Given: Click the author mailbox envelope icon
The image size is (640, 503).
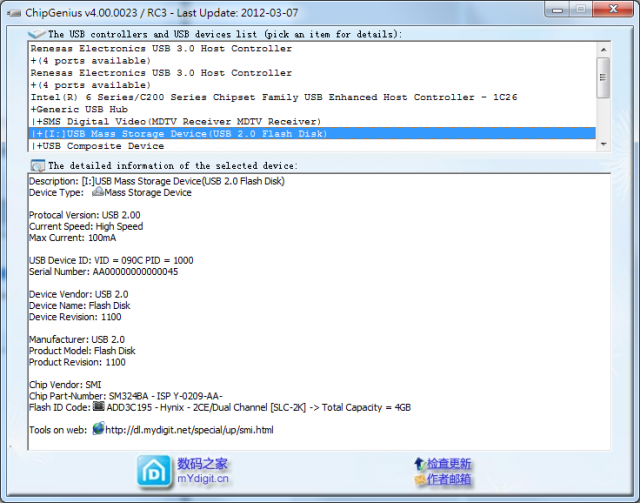Looking at the screenshot, I should point(420,479).
